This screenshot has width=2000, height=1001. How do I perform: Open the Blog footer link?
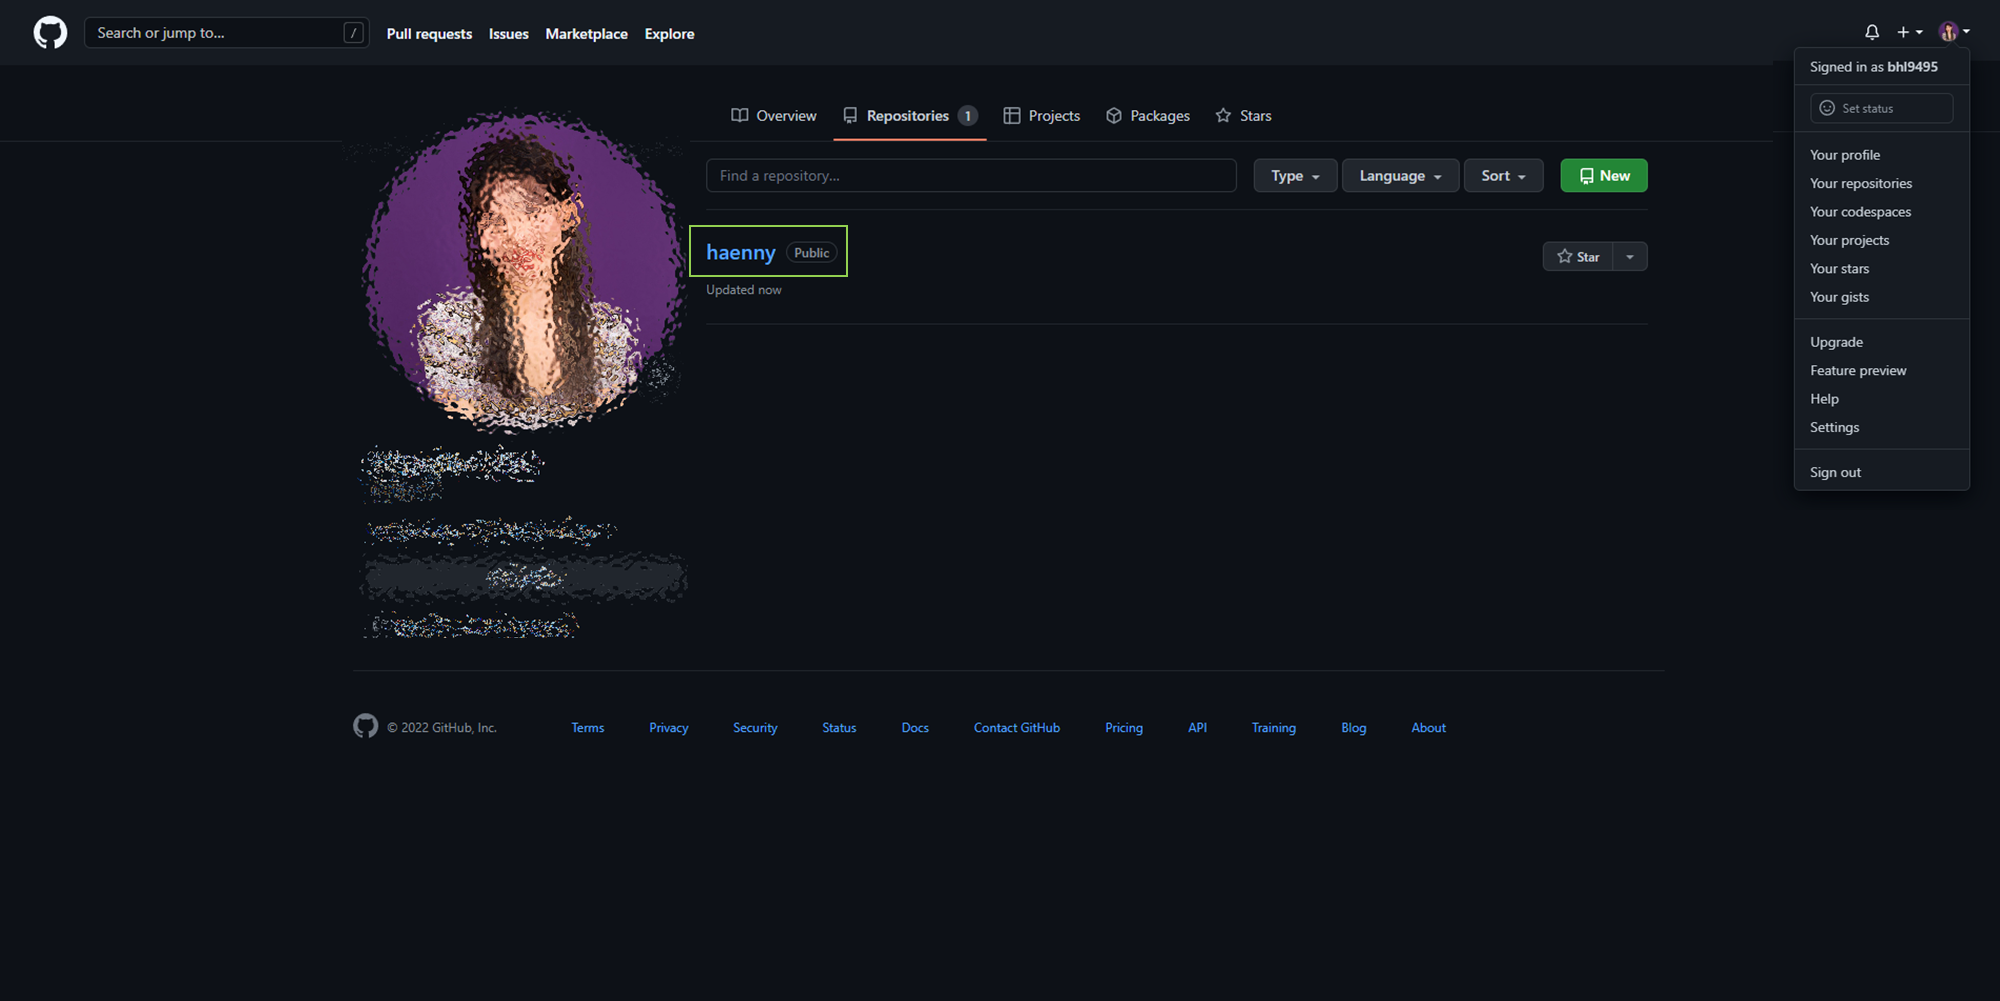(x=1353, y=728)
